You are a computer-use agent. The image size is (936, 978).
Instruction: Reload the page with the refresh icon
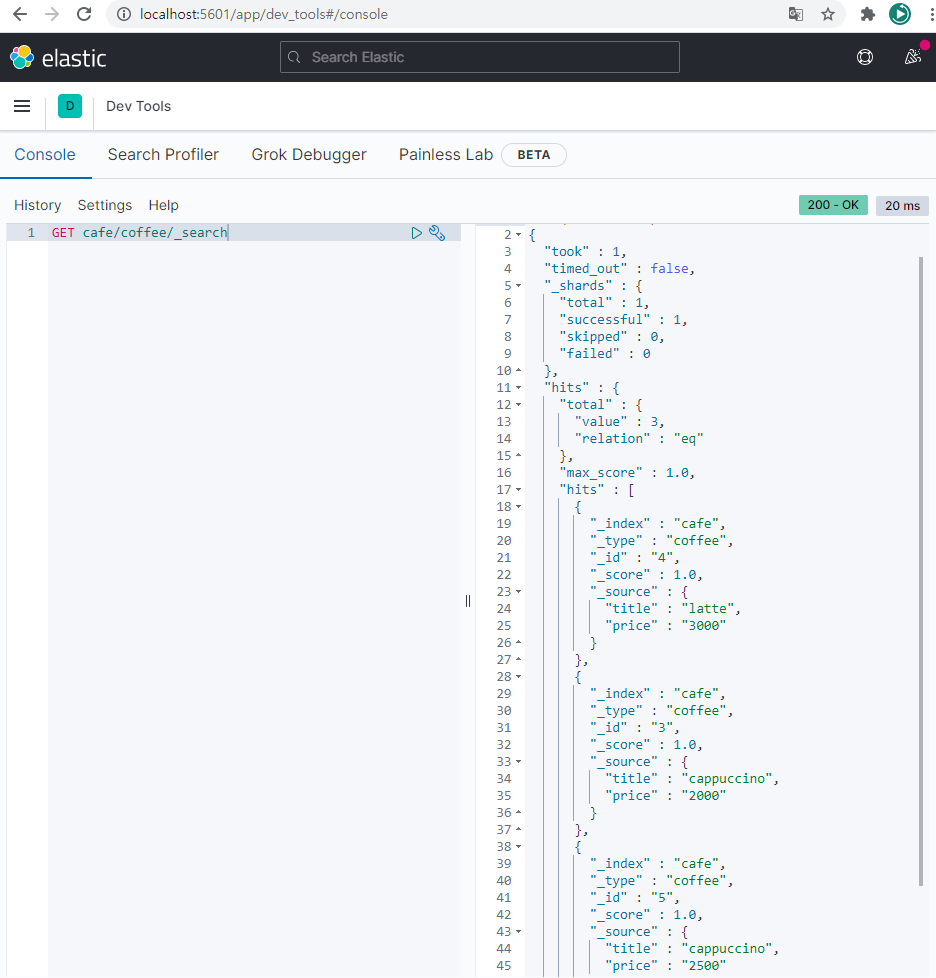click(x=84, y=14)
